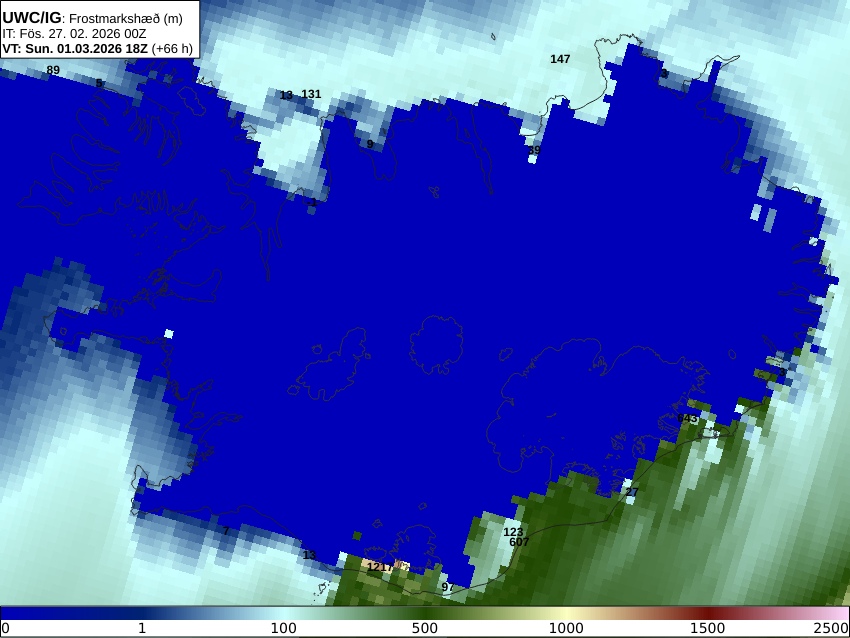Pick the pink end of the color scale

point(838,613)
